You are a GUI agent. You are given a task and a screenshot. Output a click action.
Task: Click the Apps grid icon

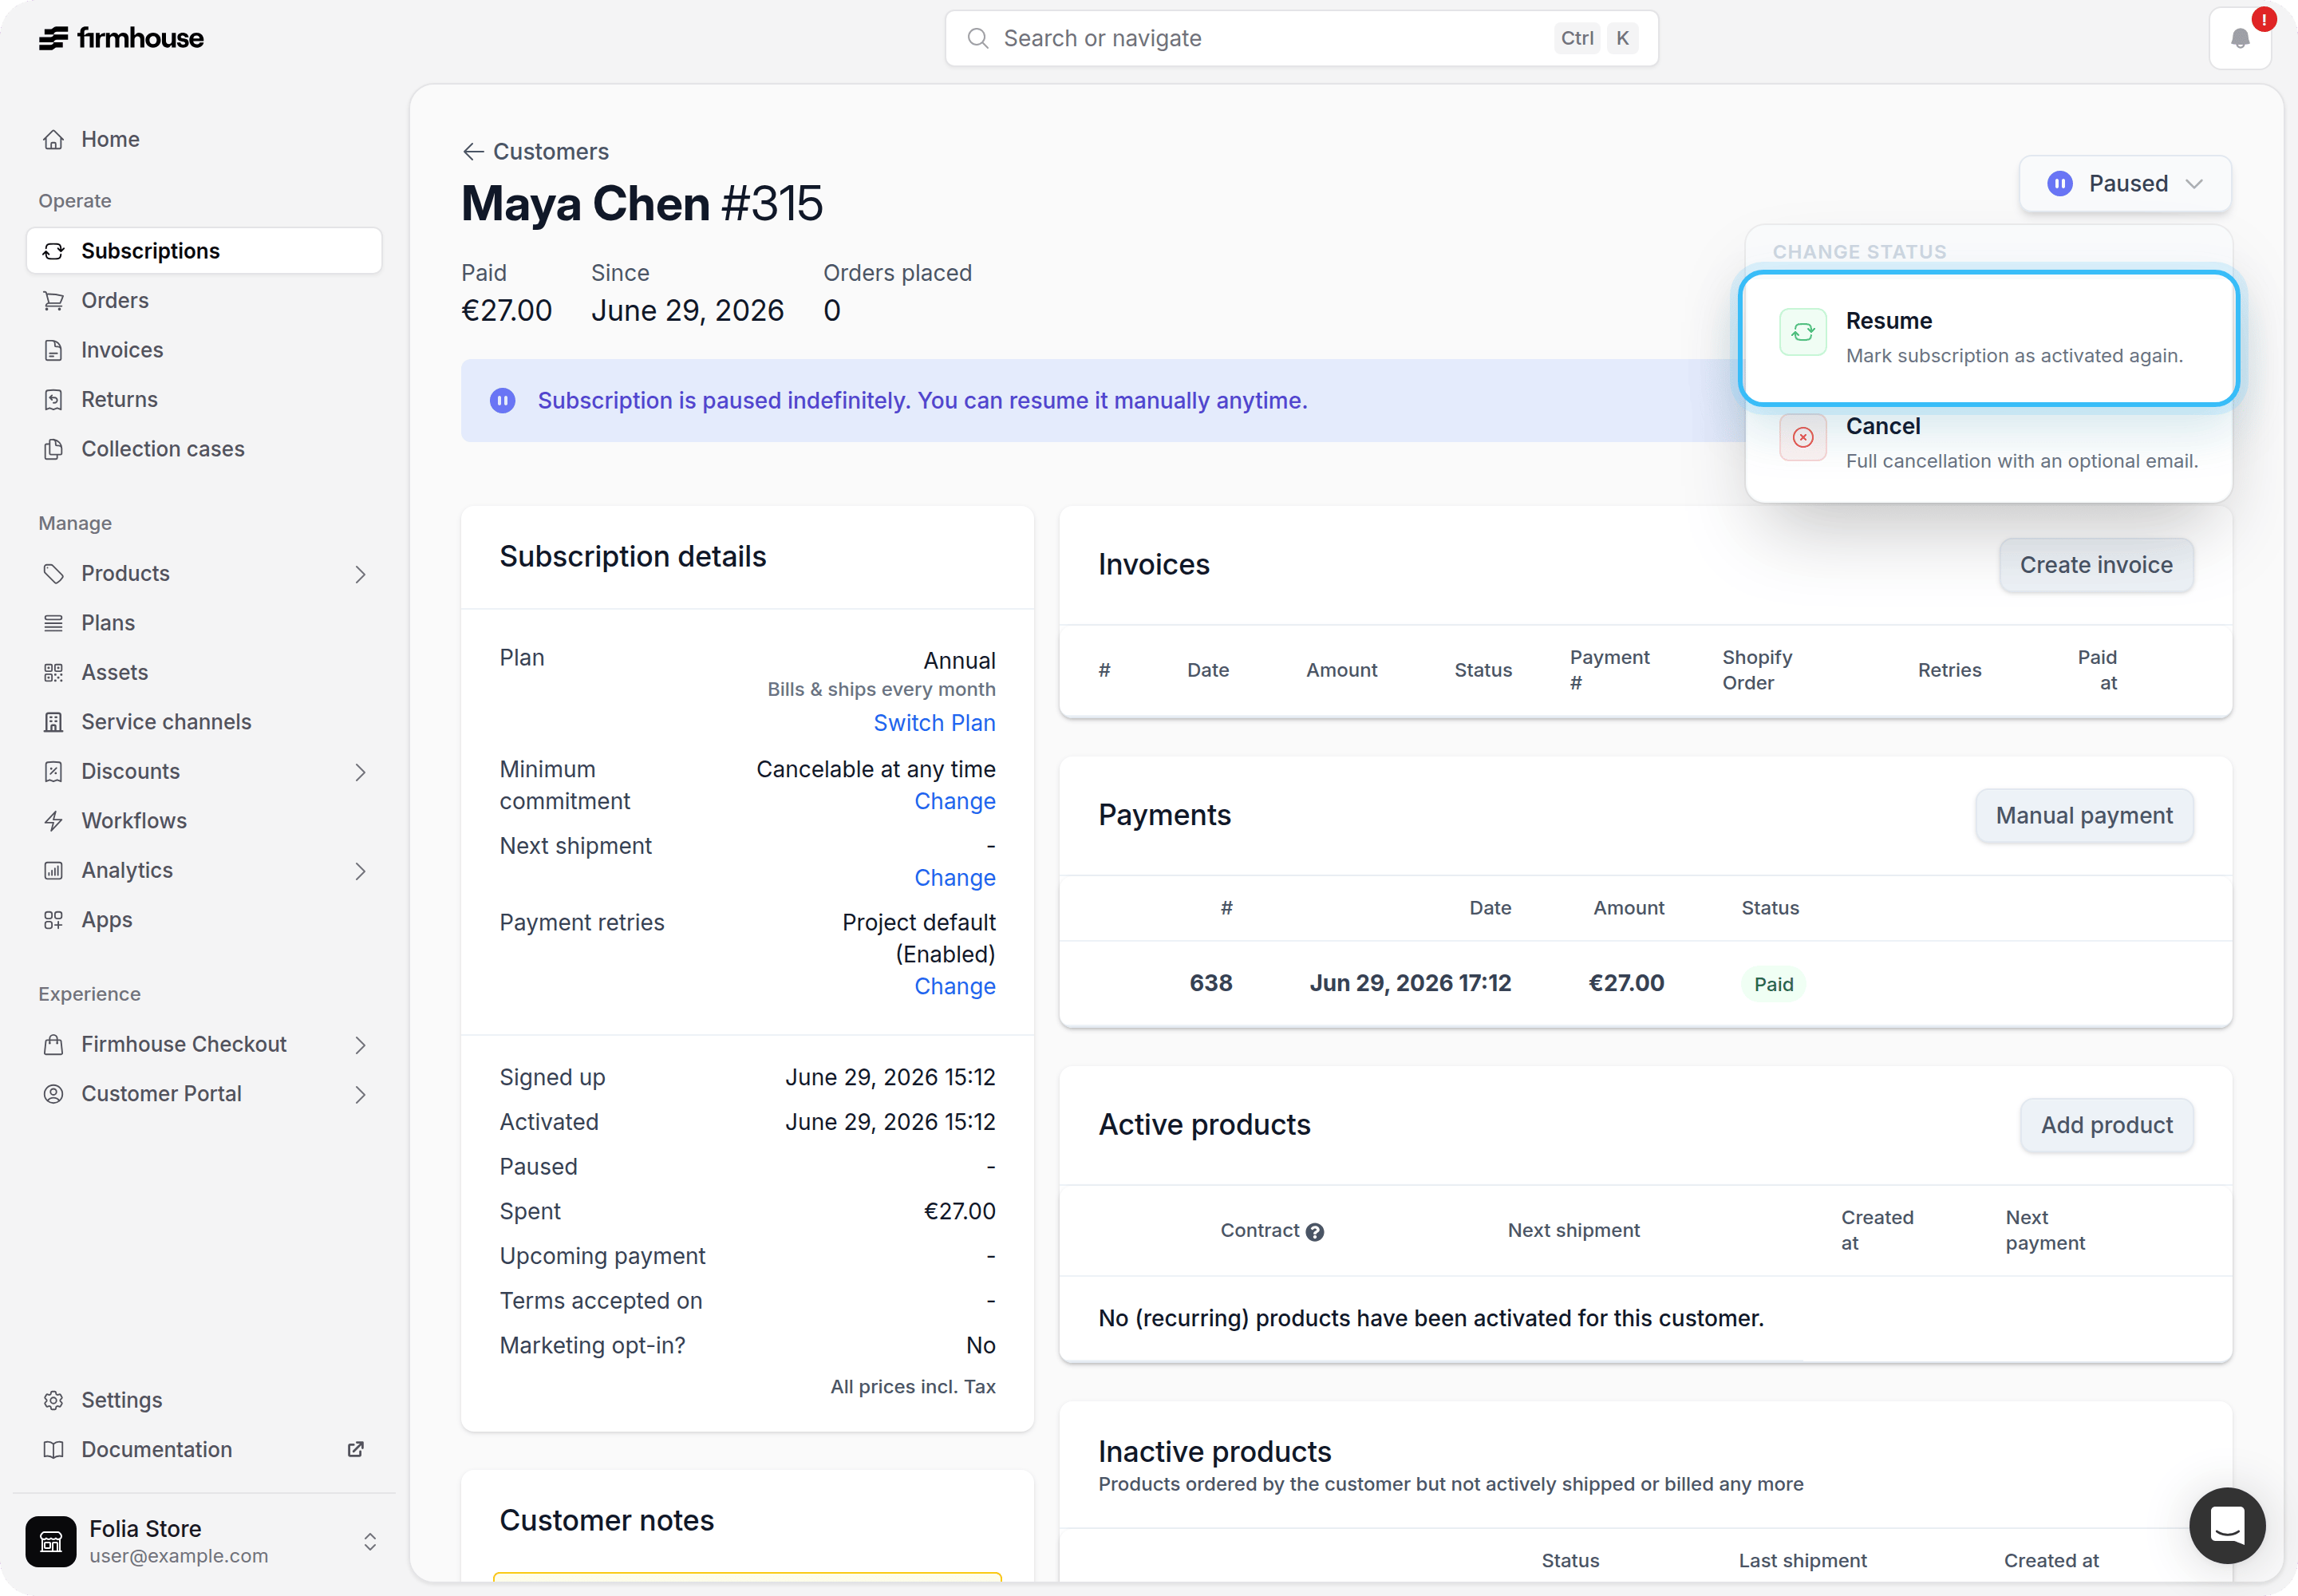tap(54, 920)
